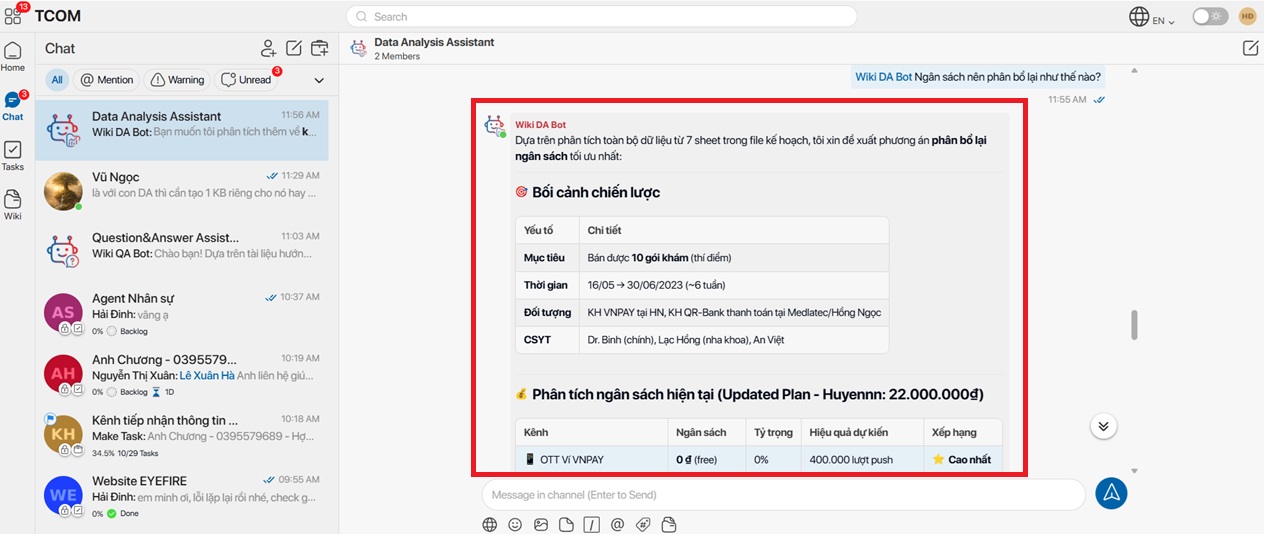Create new group briefcase-plus icon

[x=320, y=48]
